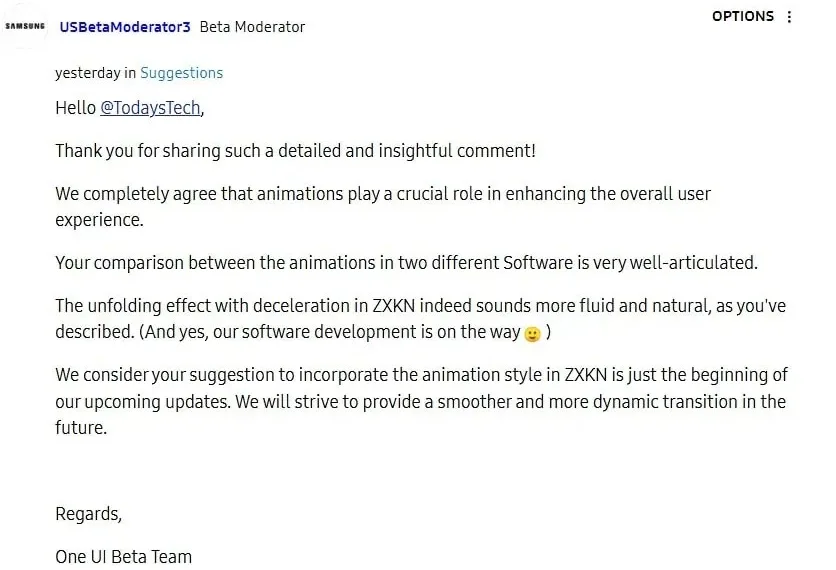Click the "Hello" greeting word
The width and height of the screenshot is (836, 570).
point(76,108)
